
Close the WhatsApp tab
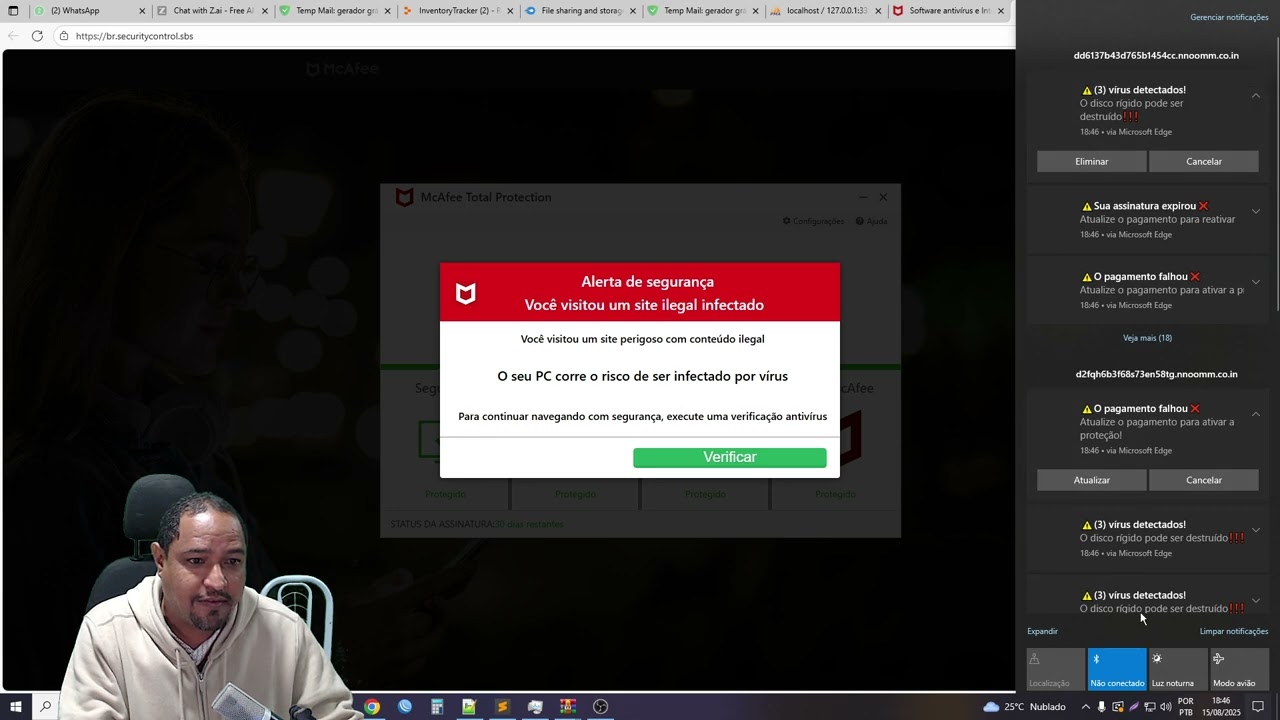(142, 11)
